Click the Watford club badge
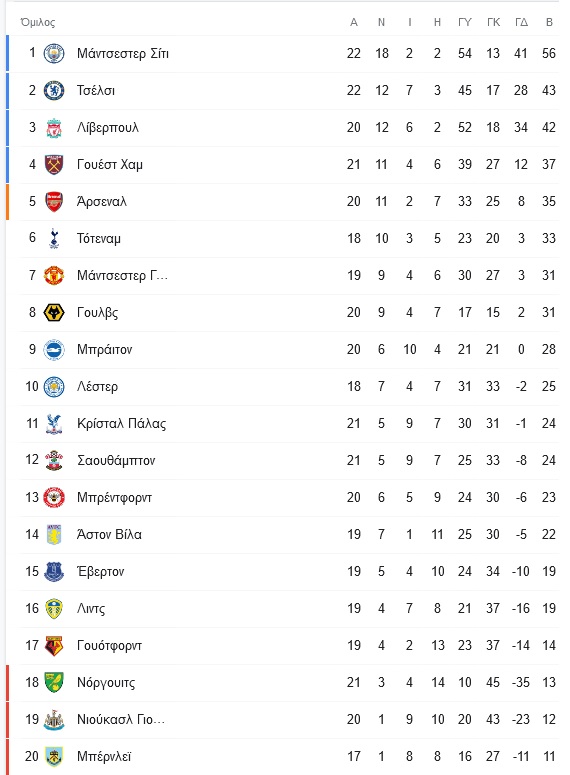 (54, 646)
